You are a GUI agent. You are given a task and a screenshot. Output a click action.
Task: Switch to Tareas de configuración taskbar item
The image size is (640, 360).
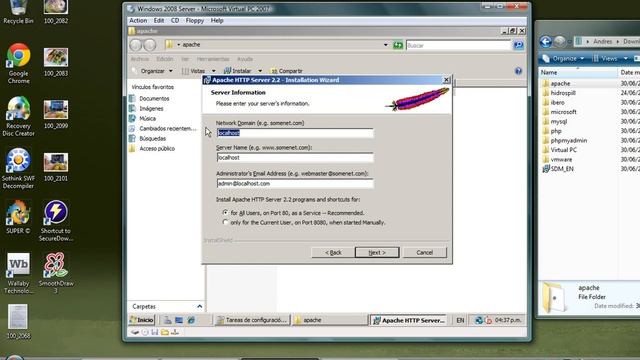point(252,320)
